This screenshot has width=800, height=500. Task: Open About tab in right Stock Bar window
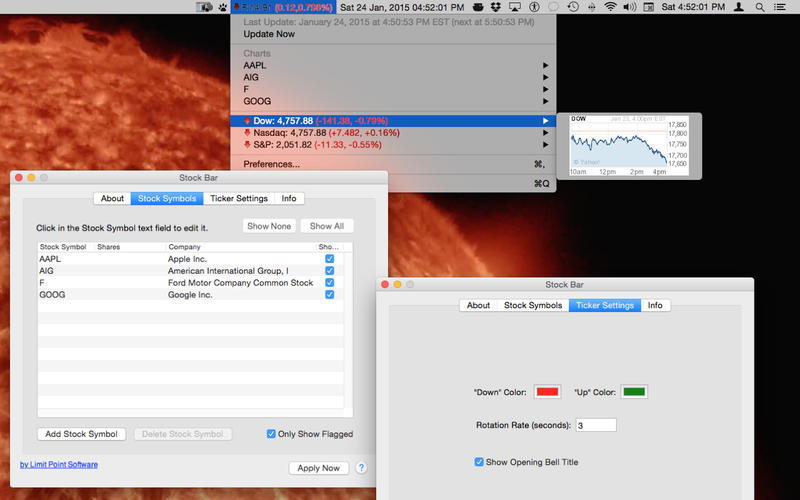478,305
